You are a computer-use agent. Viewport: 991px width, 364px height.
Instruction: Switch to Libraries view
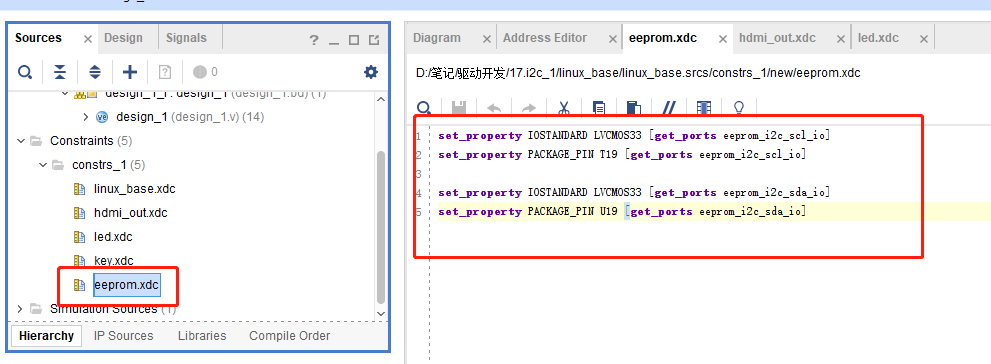202,336
